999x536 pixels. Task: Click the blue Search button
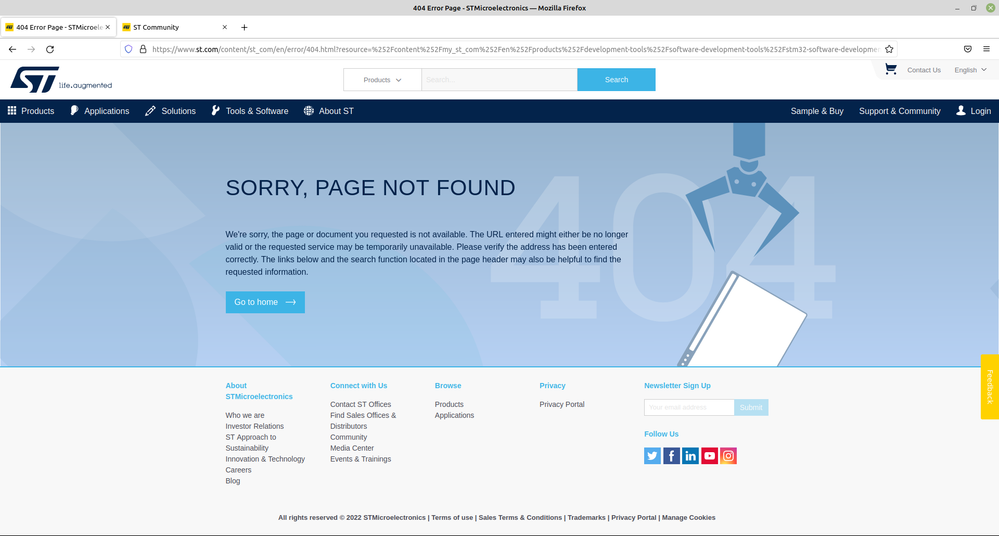[616, 80]
